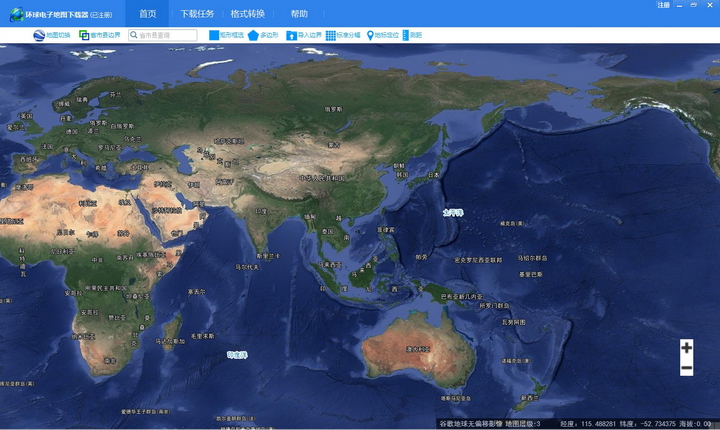
Task: Click the magnifier icon in search box
Action: point(134,35)
